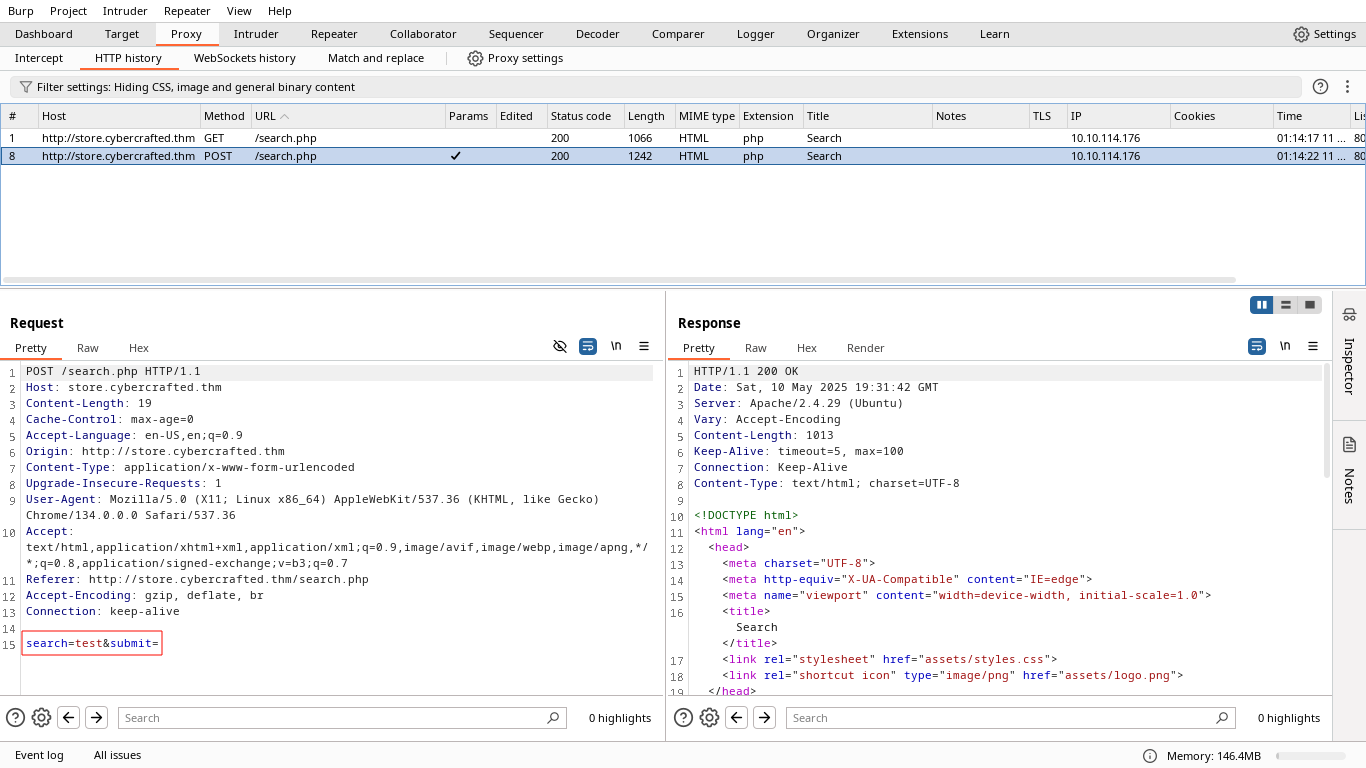1366x768 pixels.
Task: Go to previous match in Response search
Action: point(736,717)
